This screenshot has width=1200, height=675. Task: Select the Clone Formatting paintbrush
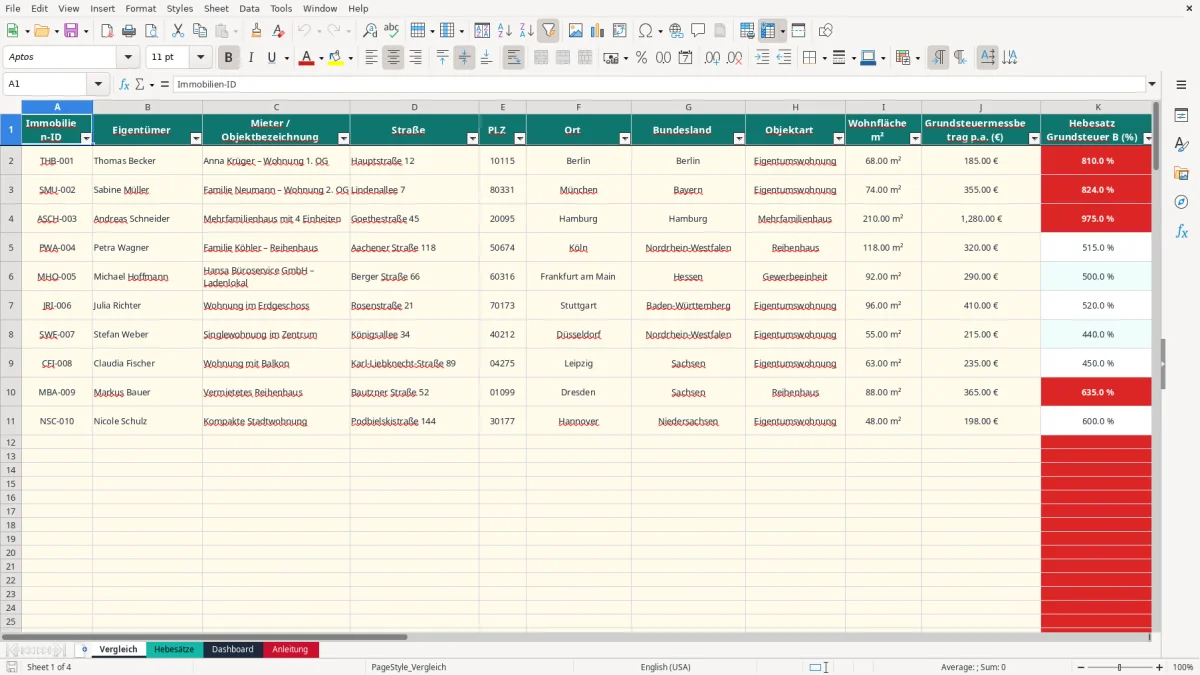256,31
